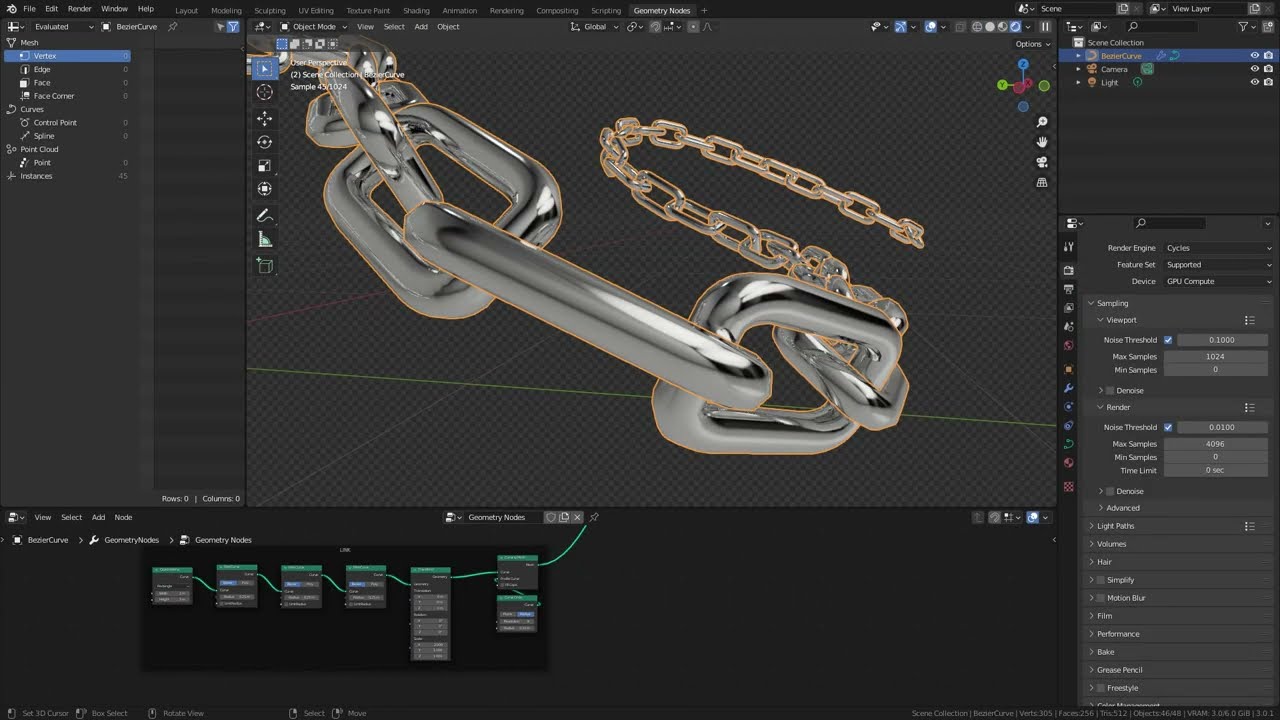Expand the Volumes panel
The width and height of the screenshot is (1280, 720).
1111,544
